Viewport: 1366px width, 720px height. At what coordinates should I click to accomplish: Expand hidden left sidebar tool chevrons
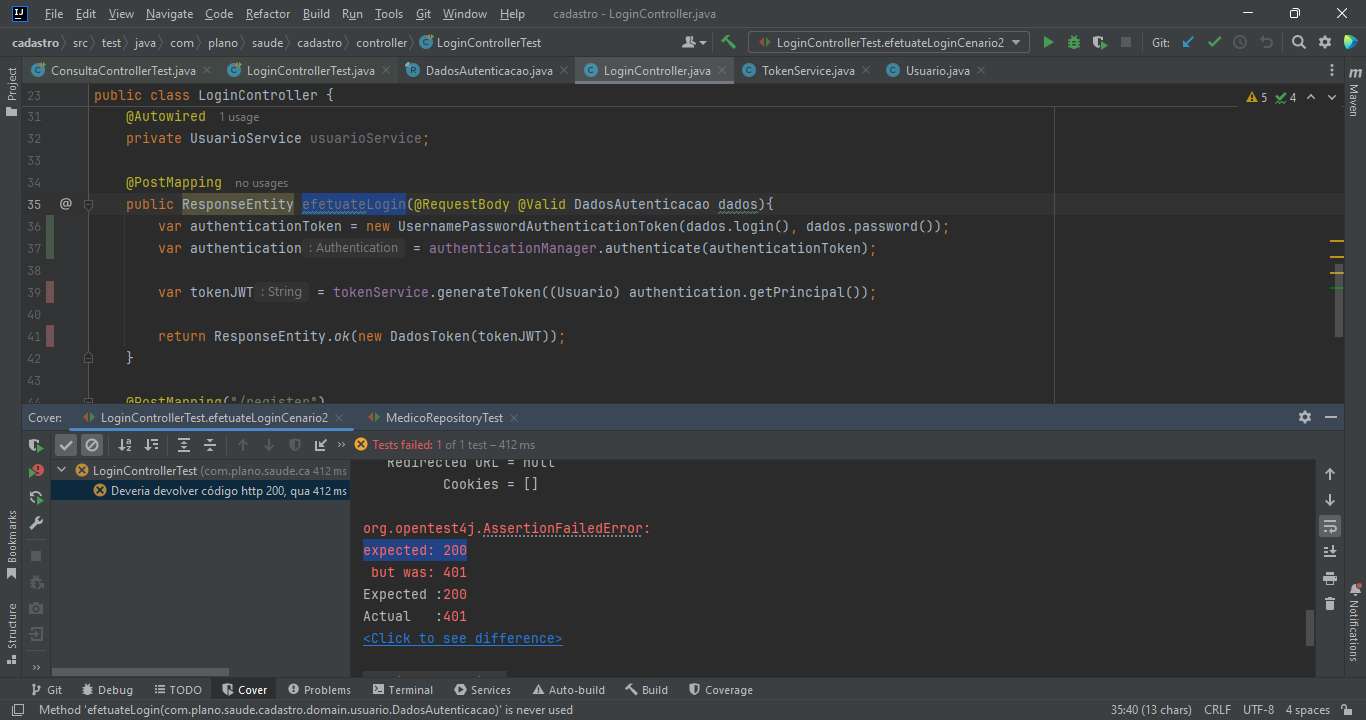[x=36, y=667]
